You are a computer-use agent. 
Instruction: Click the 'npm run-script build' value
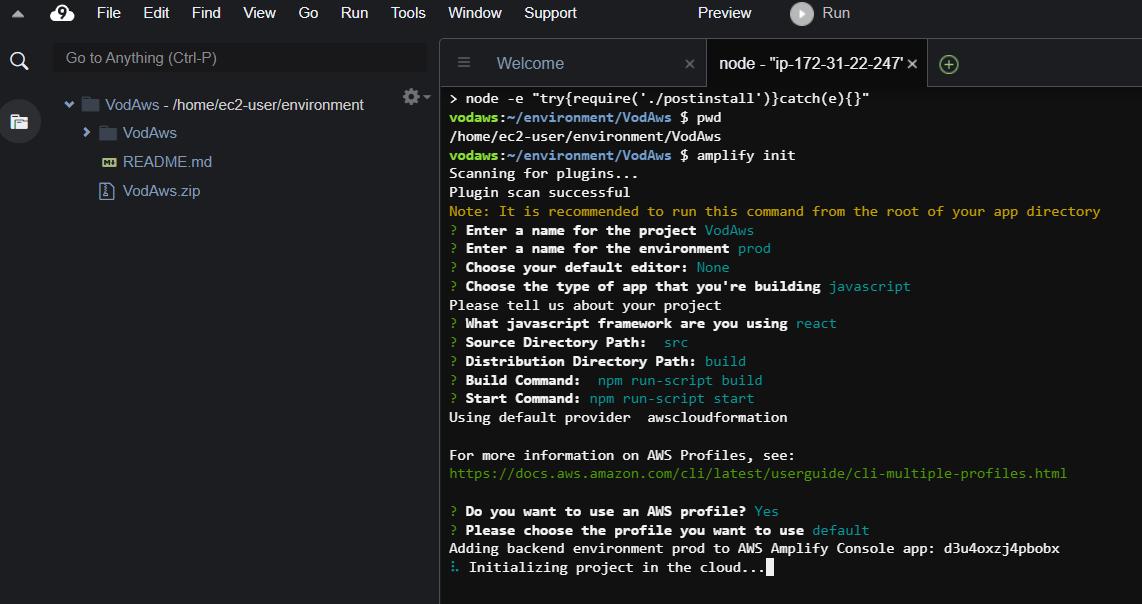click(x=680, y=380)
